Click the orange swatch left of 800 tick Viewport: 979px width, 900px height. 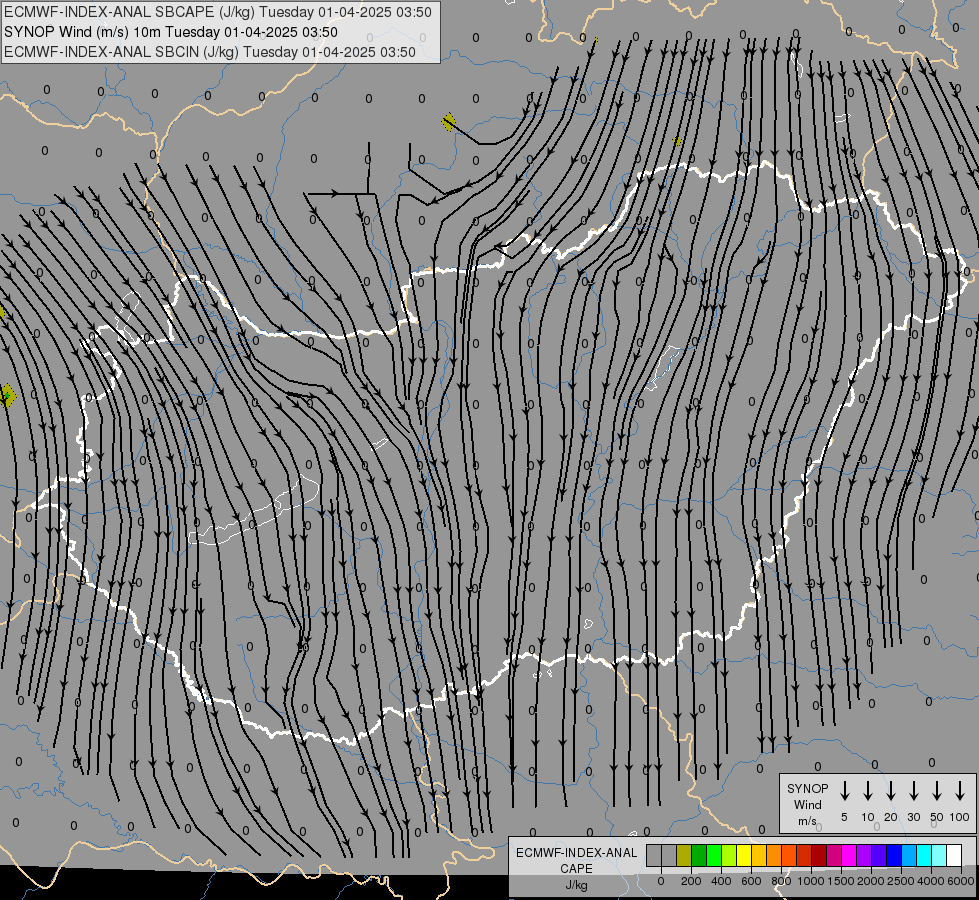click(x=774, y=855)
